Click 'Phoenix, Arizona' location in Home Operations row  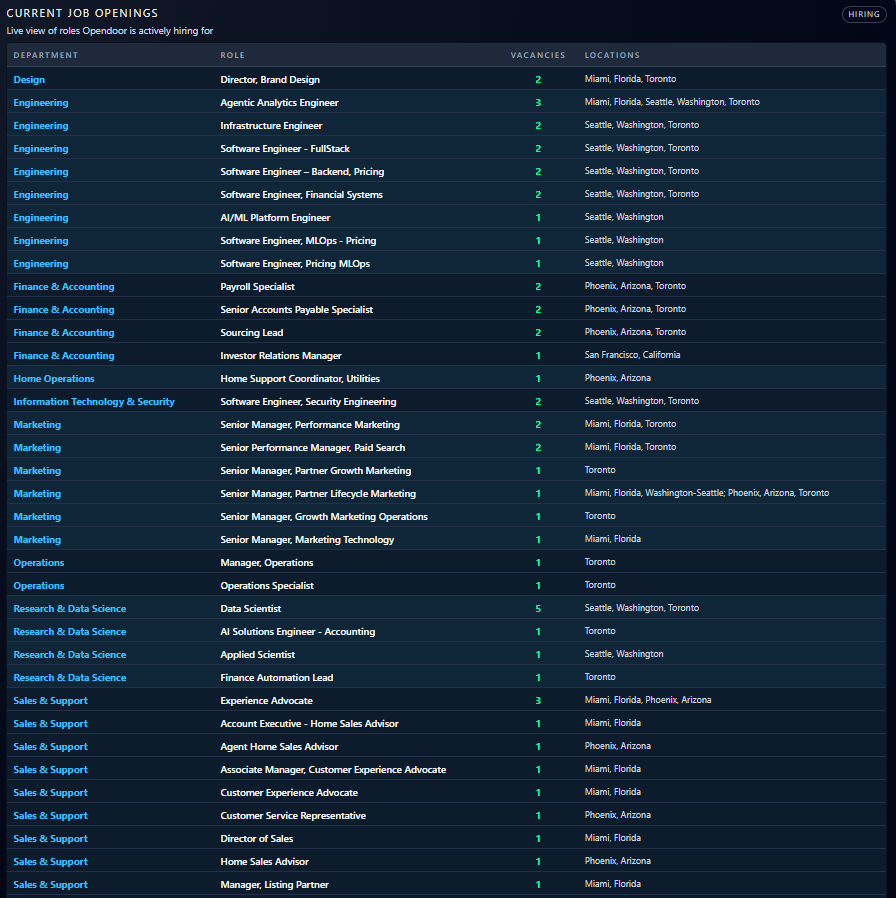point(618,378)
